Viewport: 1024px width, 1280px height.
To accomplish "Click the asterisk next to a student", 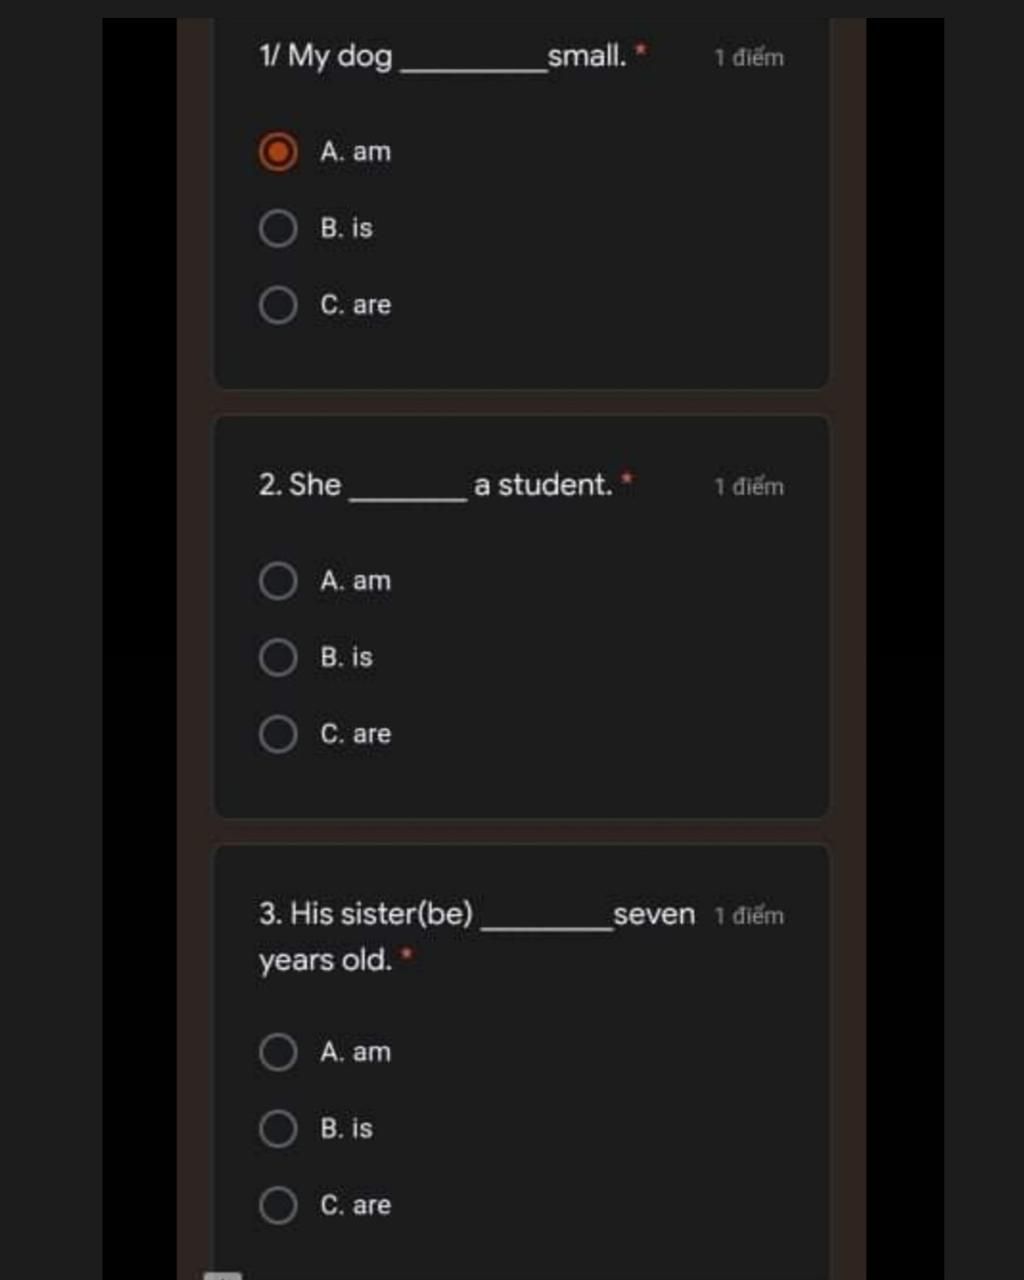I will 629,479.
